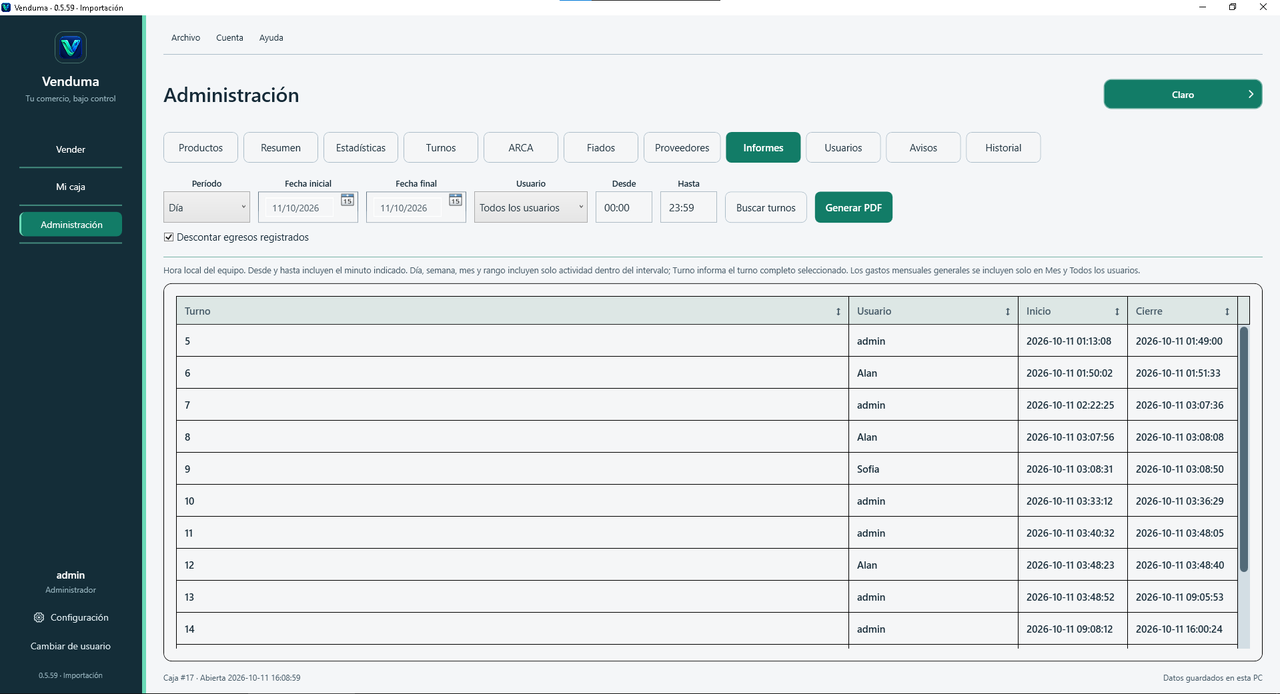
Task: Click the Venduma app icon in the title bar
Action: click(x=7, y=7)
